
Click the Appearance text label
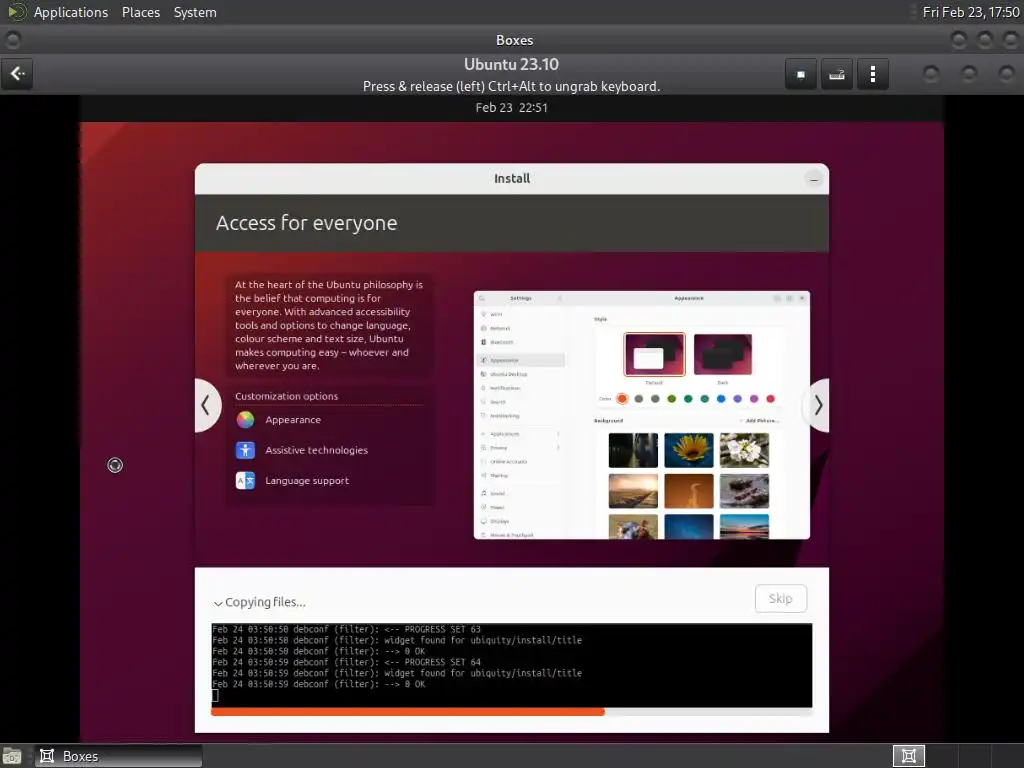point(293,420)
